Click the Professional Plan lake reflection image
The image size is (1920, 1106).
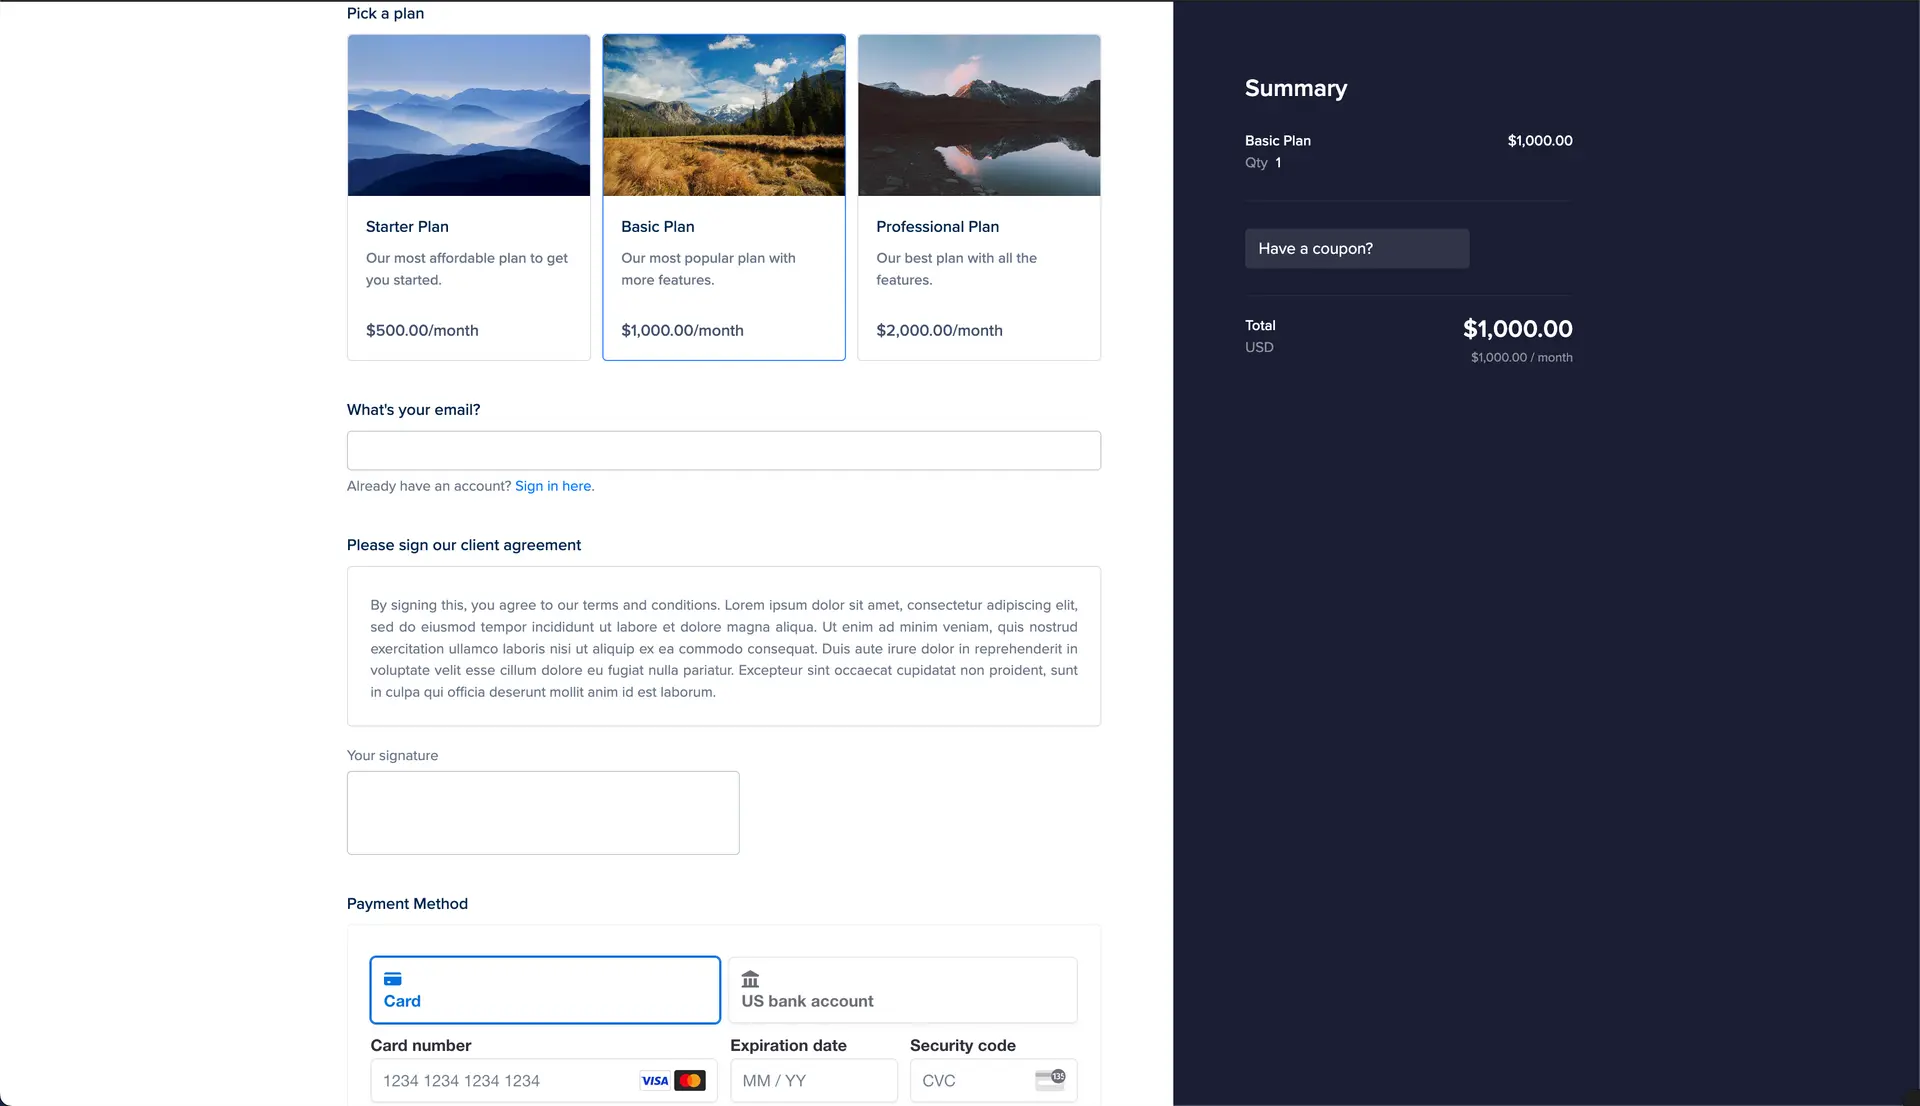[x=979, y=115]
